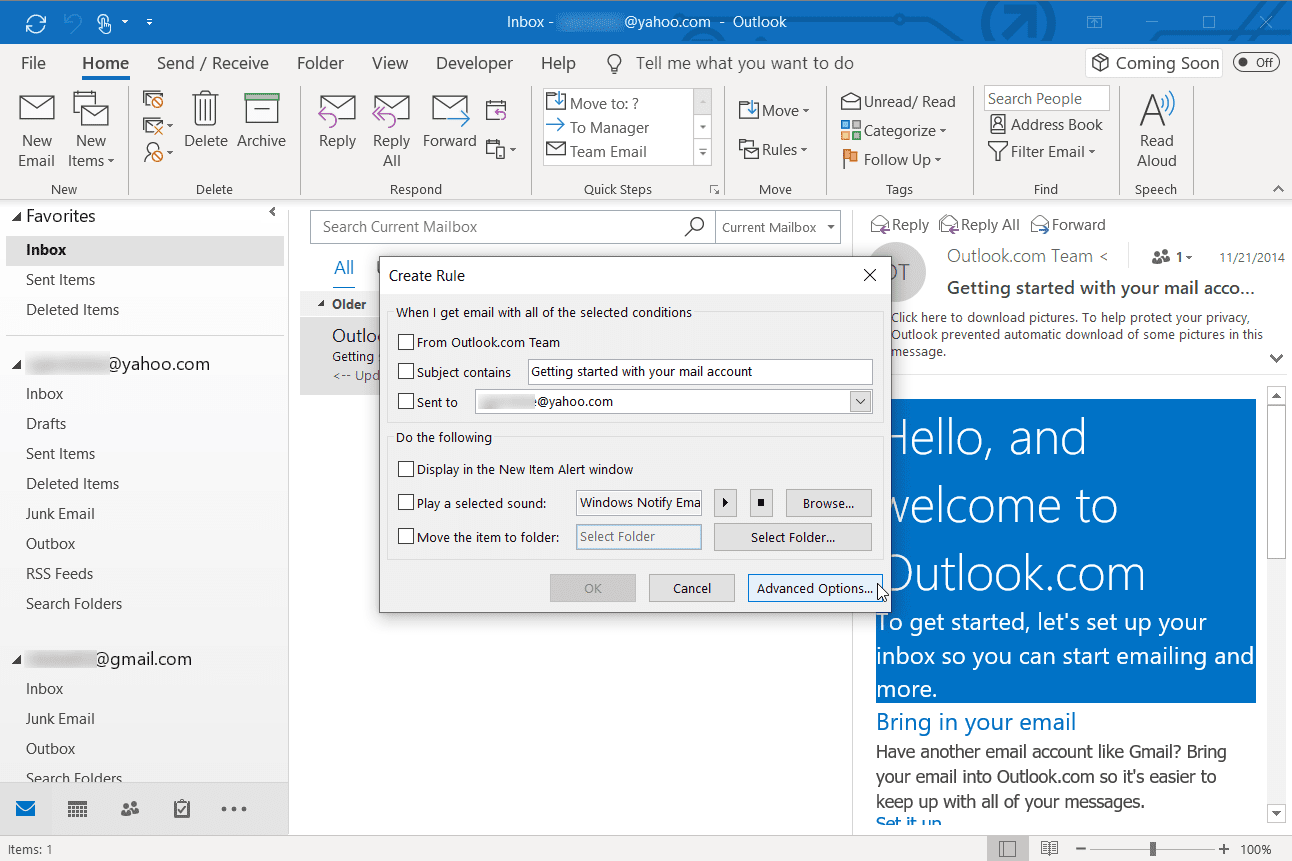Image resolution: width=1292 pixels, height=861 pixels.
Task: Click Cancel in Create Rule dialog
Action: point(692,588)
